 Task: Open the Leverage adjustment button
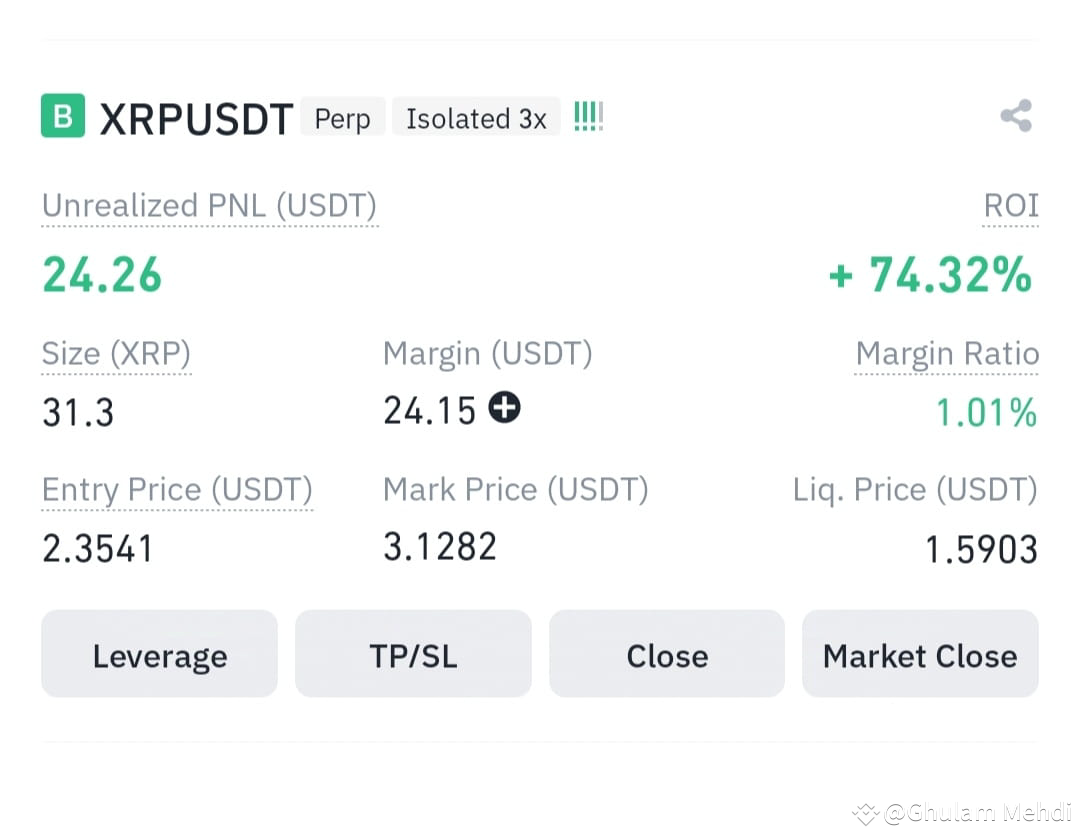point(159,654)
